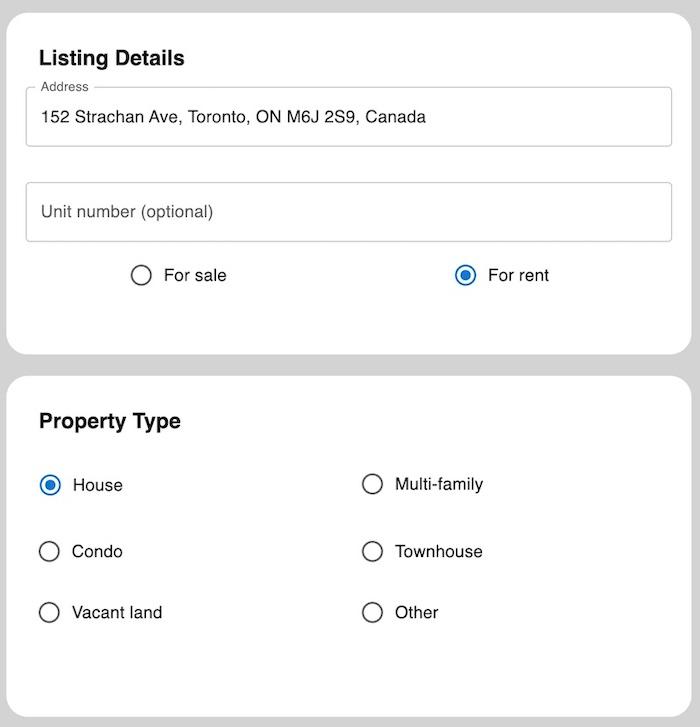Image resolution: width=700 pixels, height=727 pixels.
Task: Click the "For sale" label text
Action: click(x=195, y=275)
